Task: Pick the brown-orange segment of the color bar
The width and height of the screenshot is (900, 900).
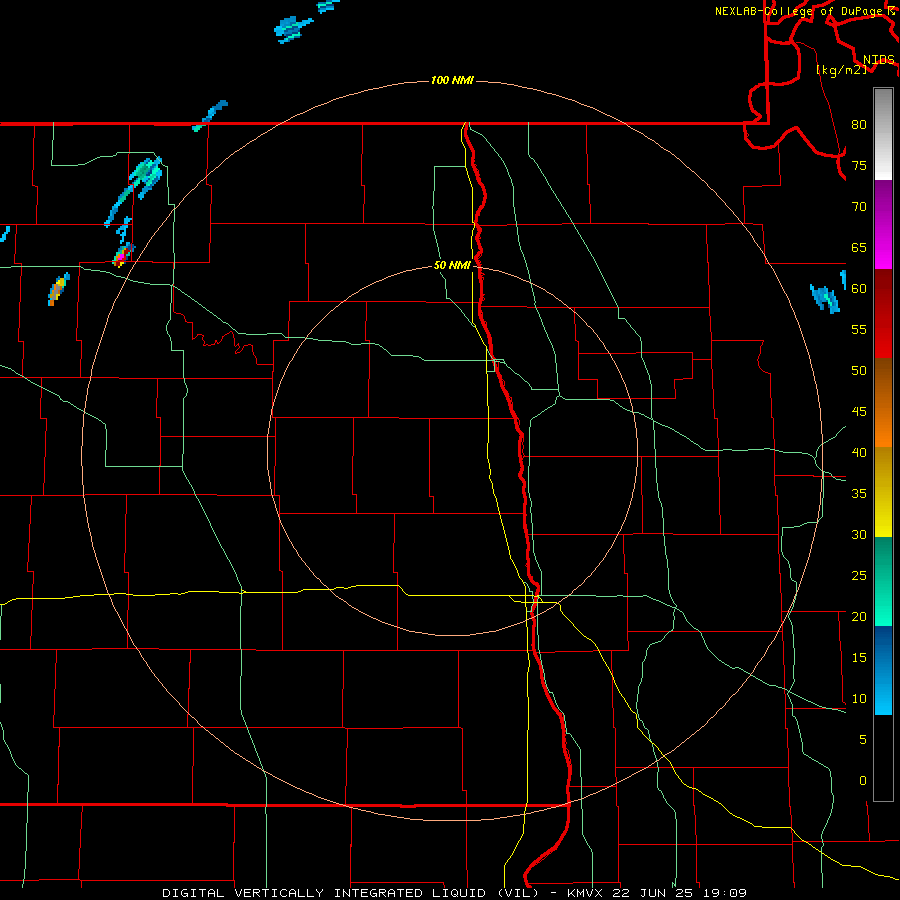Action: click(x=883, y=402)
